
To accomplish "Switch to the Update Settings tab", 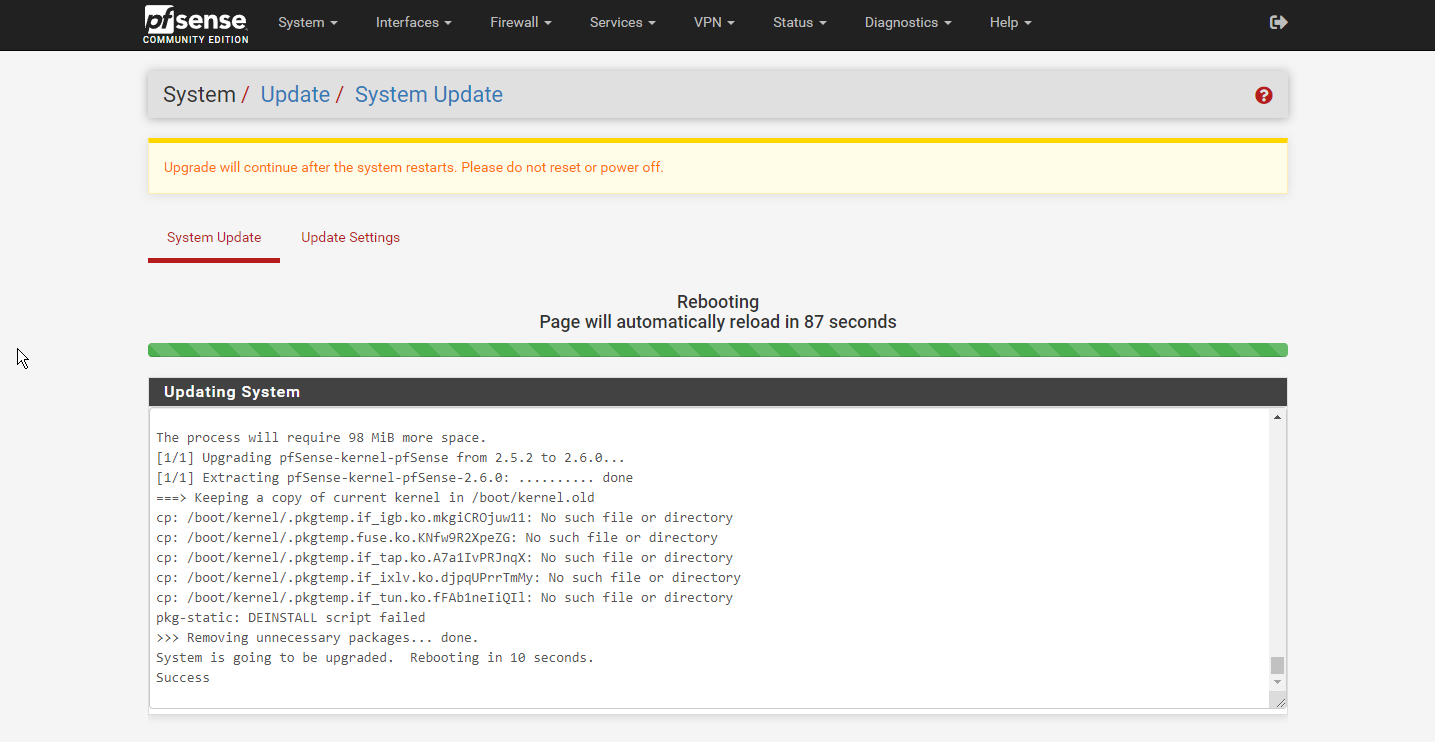I will pyautogui.click(x=350, y=237).
